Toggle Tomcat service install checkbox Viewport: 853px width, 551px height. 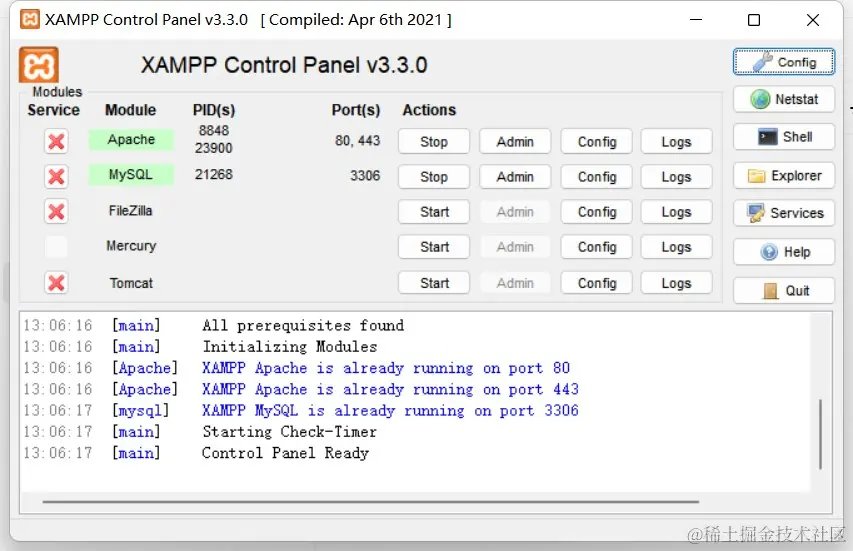56,283
